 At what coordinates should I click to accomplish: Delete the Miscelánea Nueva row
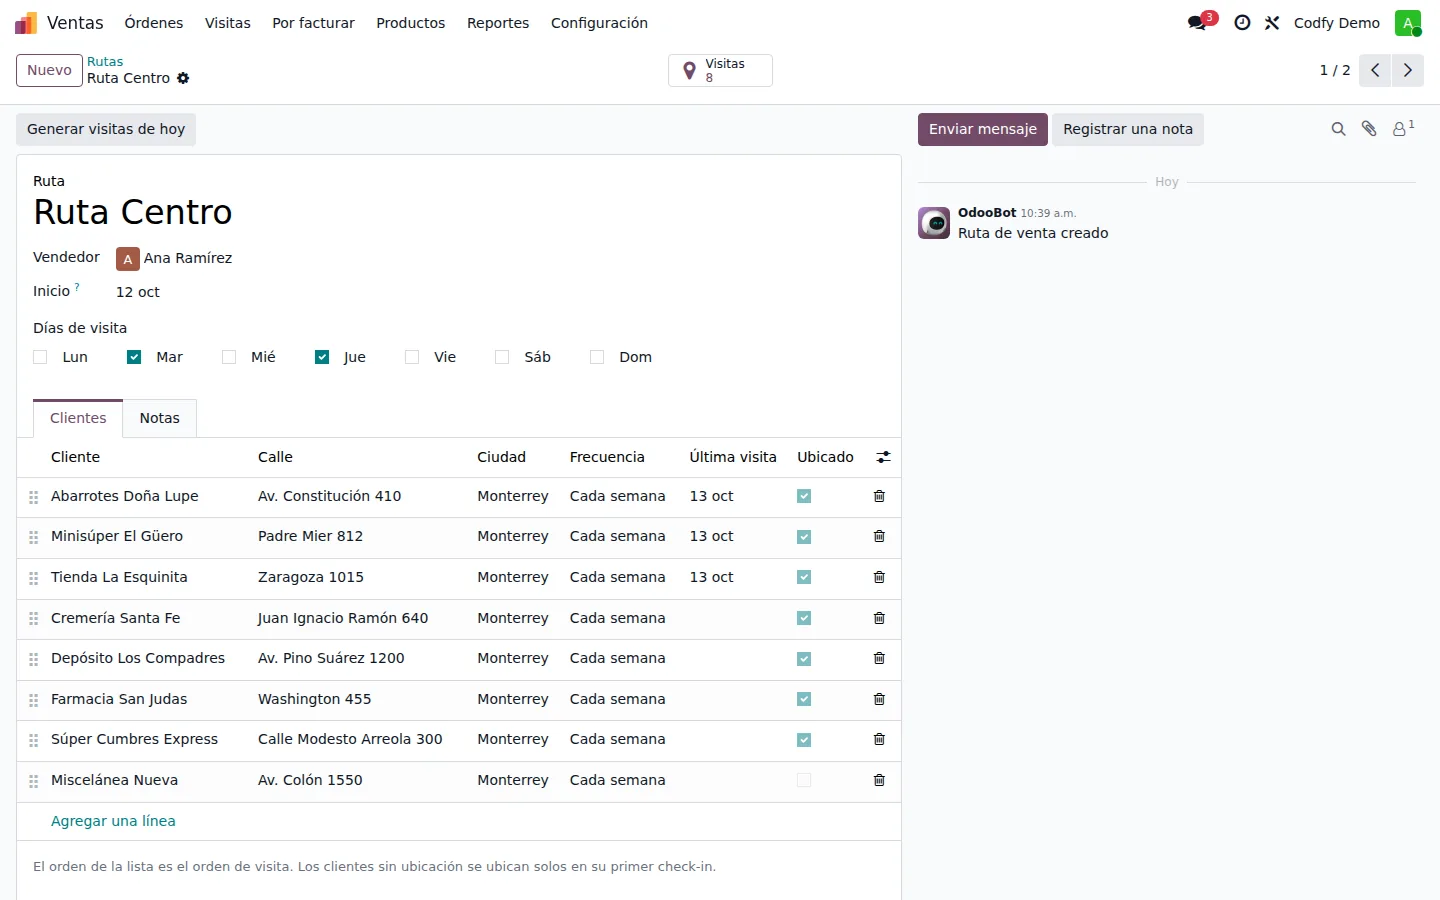879,780
